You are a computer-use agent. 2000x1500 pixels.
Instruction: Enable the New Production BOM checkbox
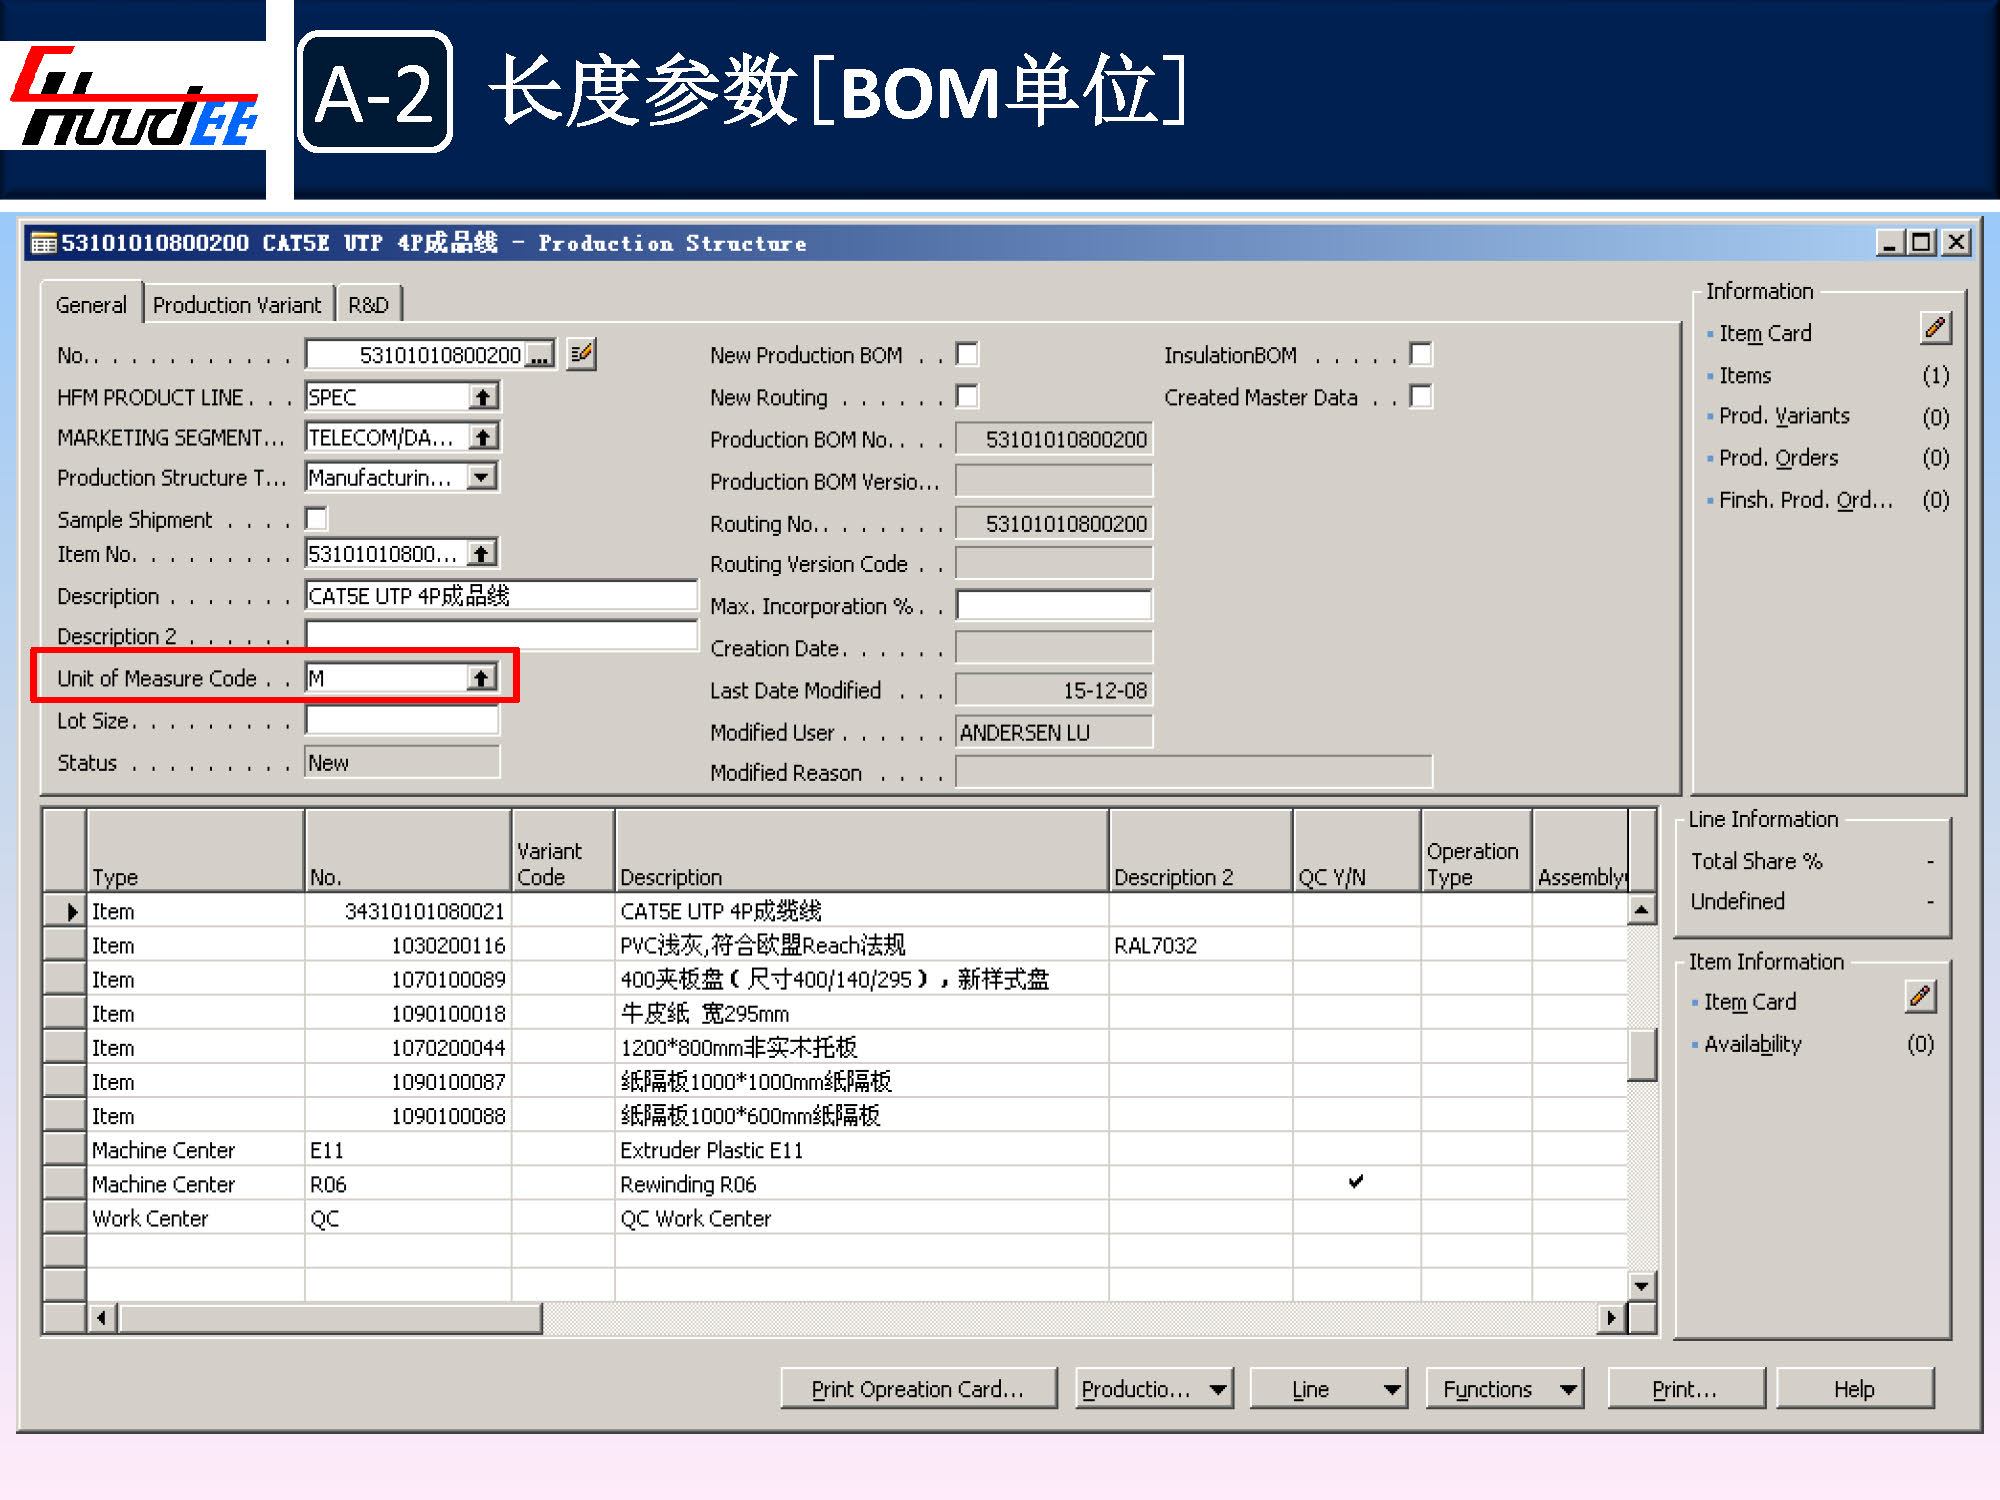[967, 354]
